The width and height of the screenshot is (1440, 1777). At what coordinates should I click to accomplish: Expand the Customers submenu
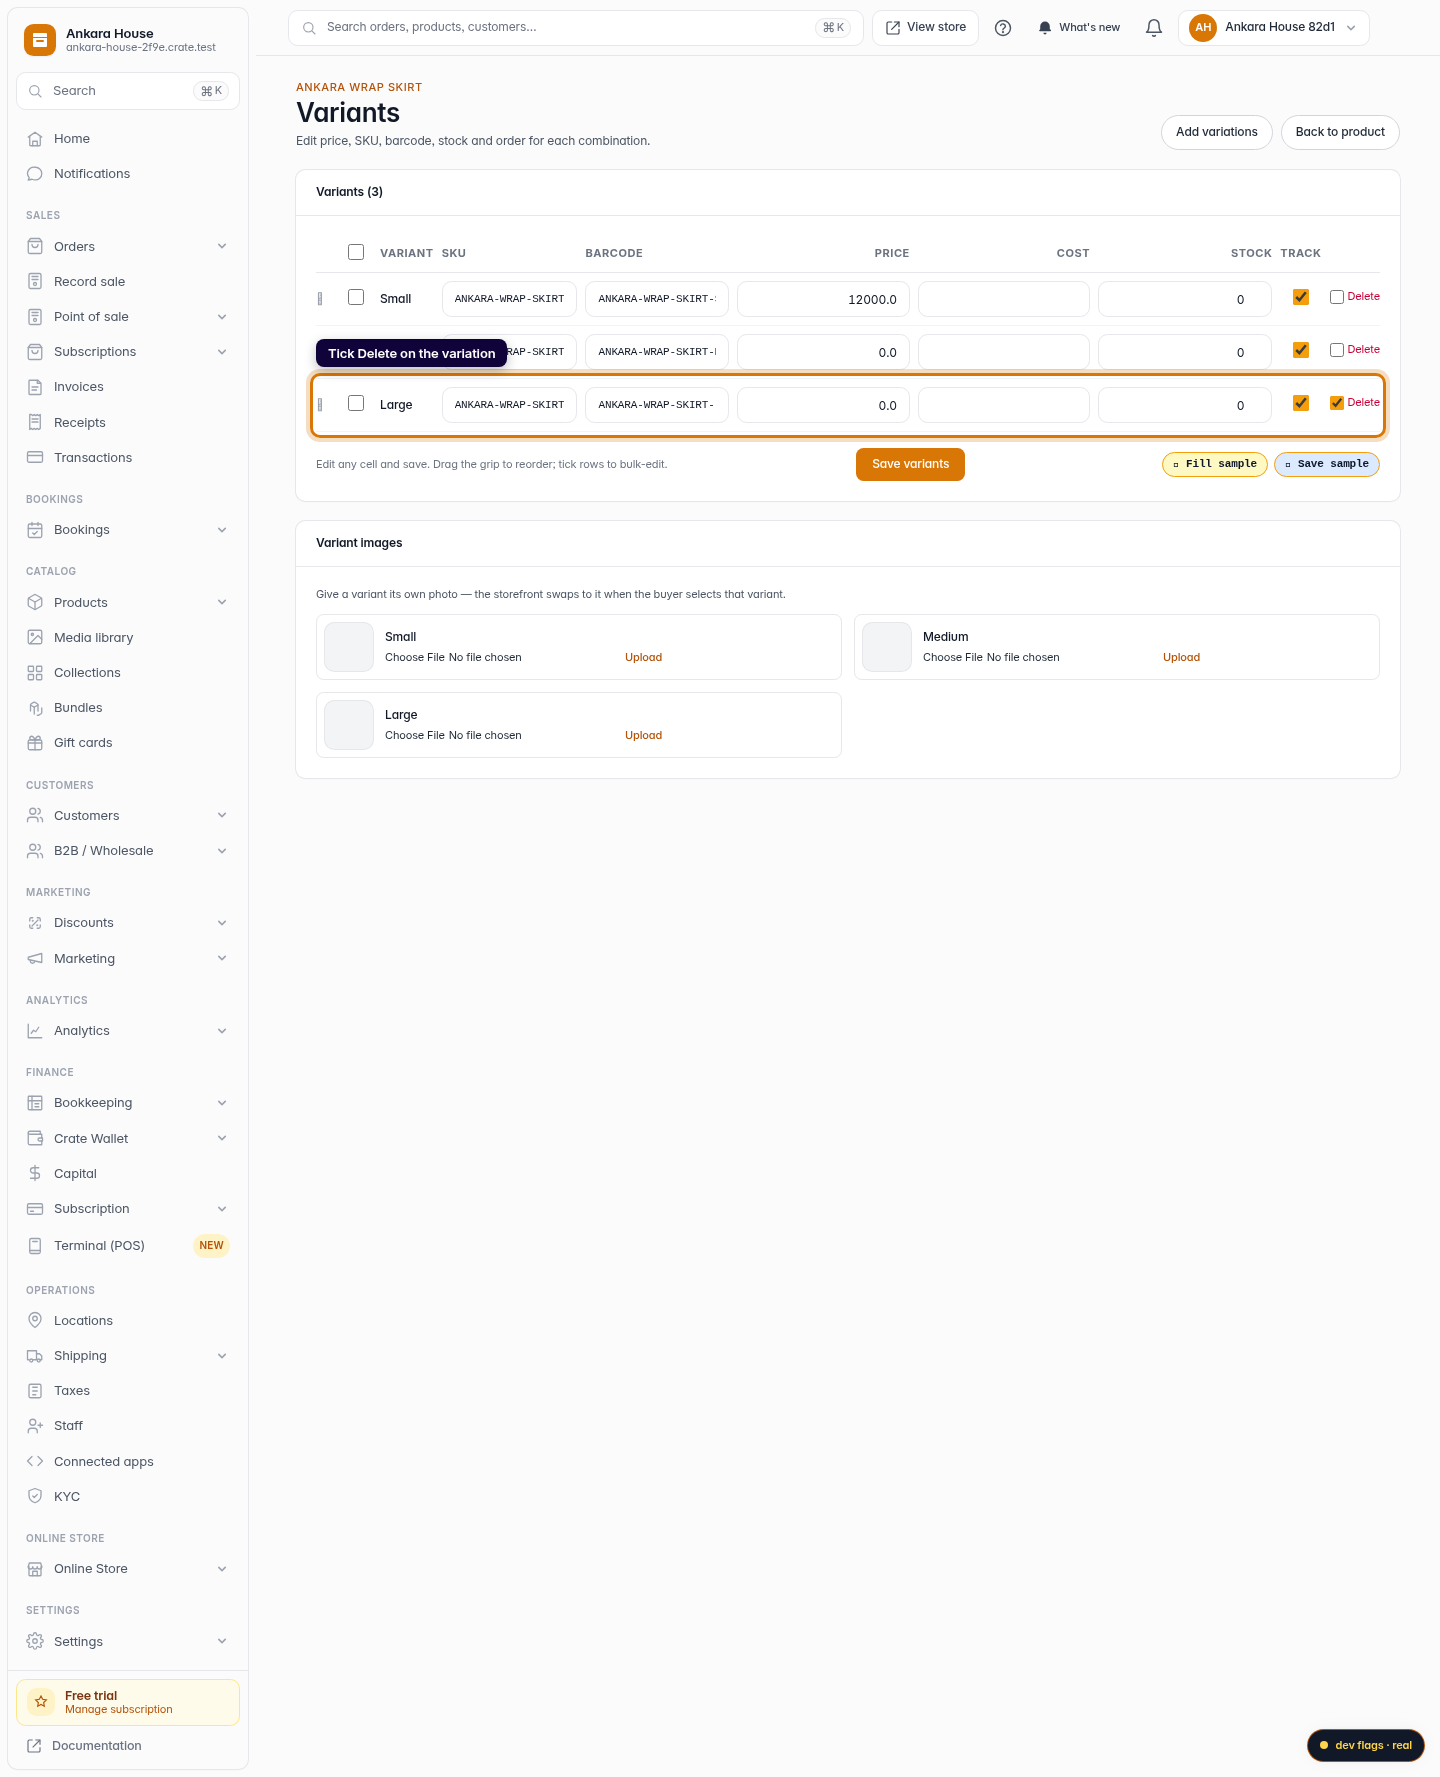click(x=128, y=816)
